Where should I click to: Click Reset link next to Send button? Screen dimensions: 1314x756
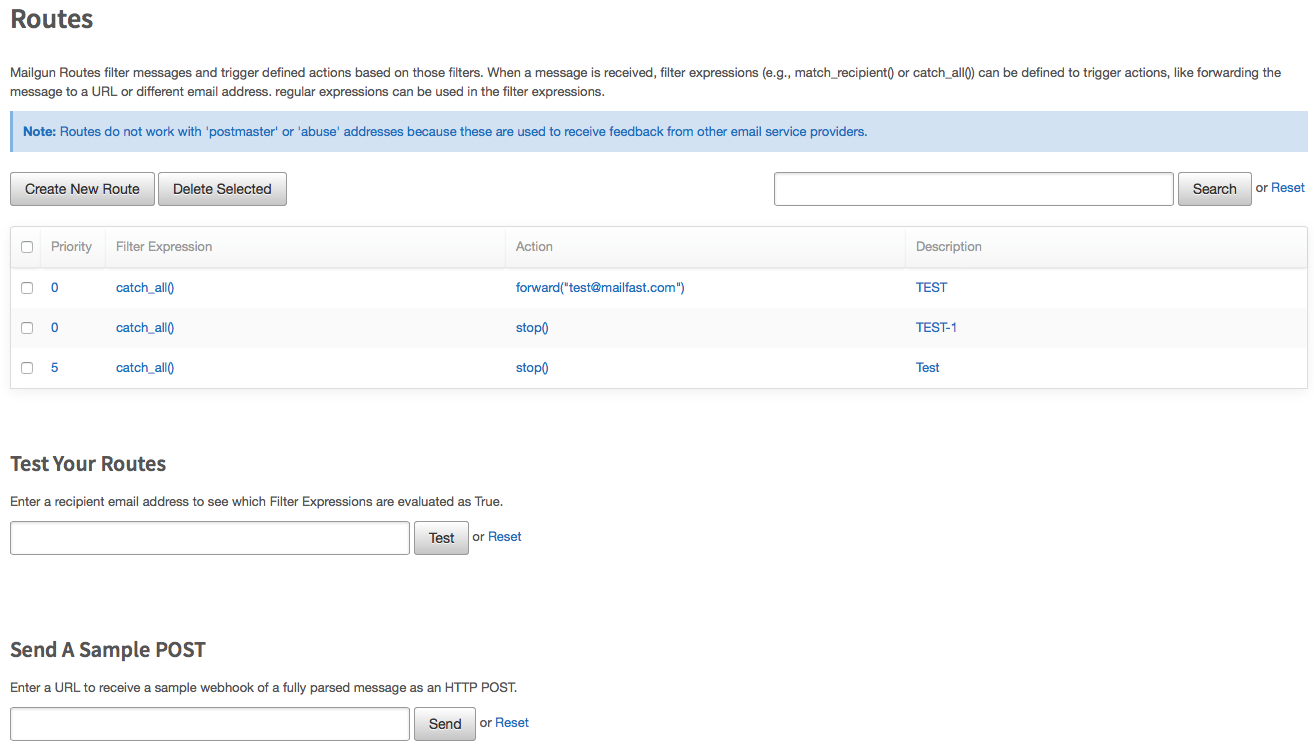point(512,723)
